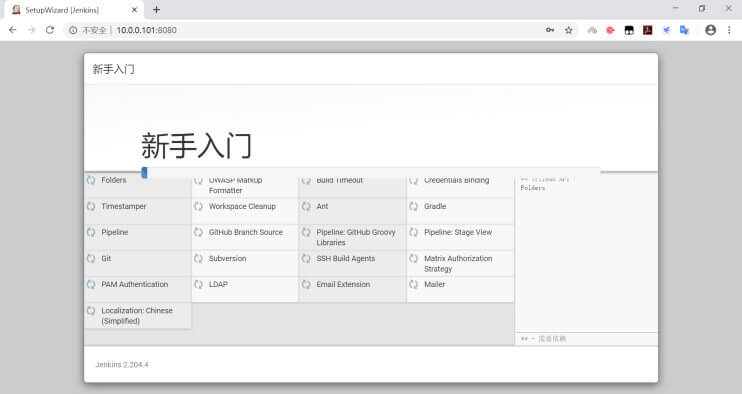Click the PAM Authentication label
The height and width of the screenshot is (394, 742).
click(x=134, y=284)
